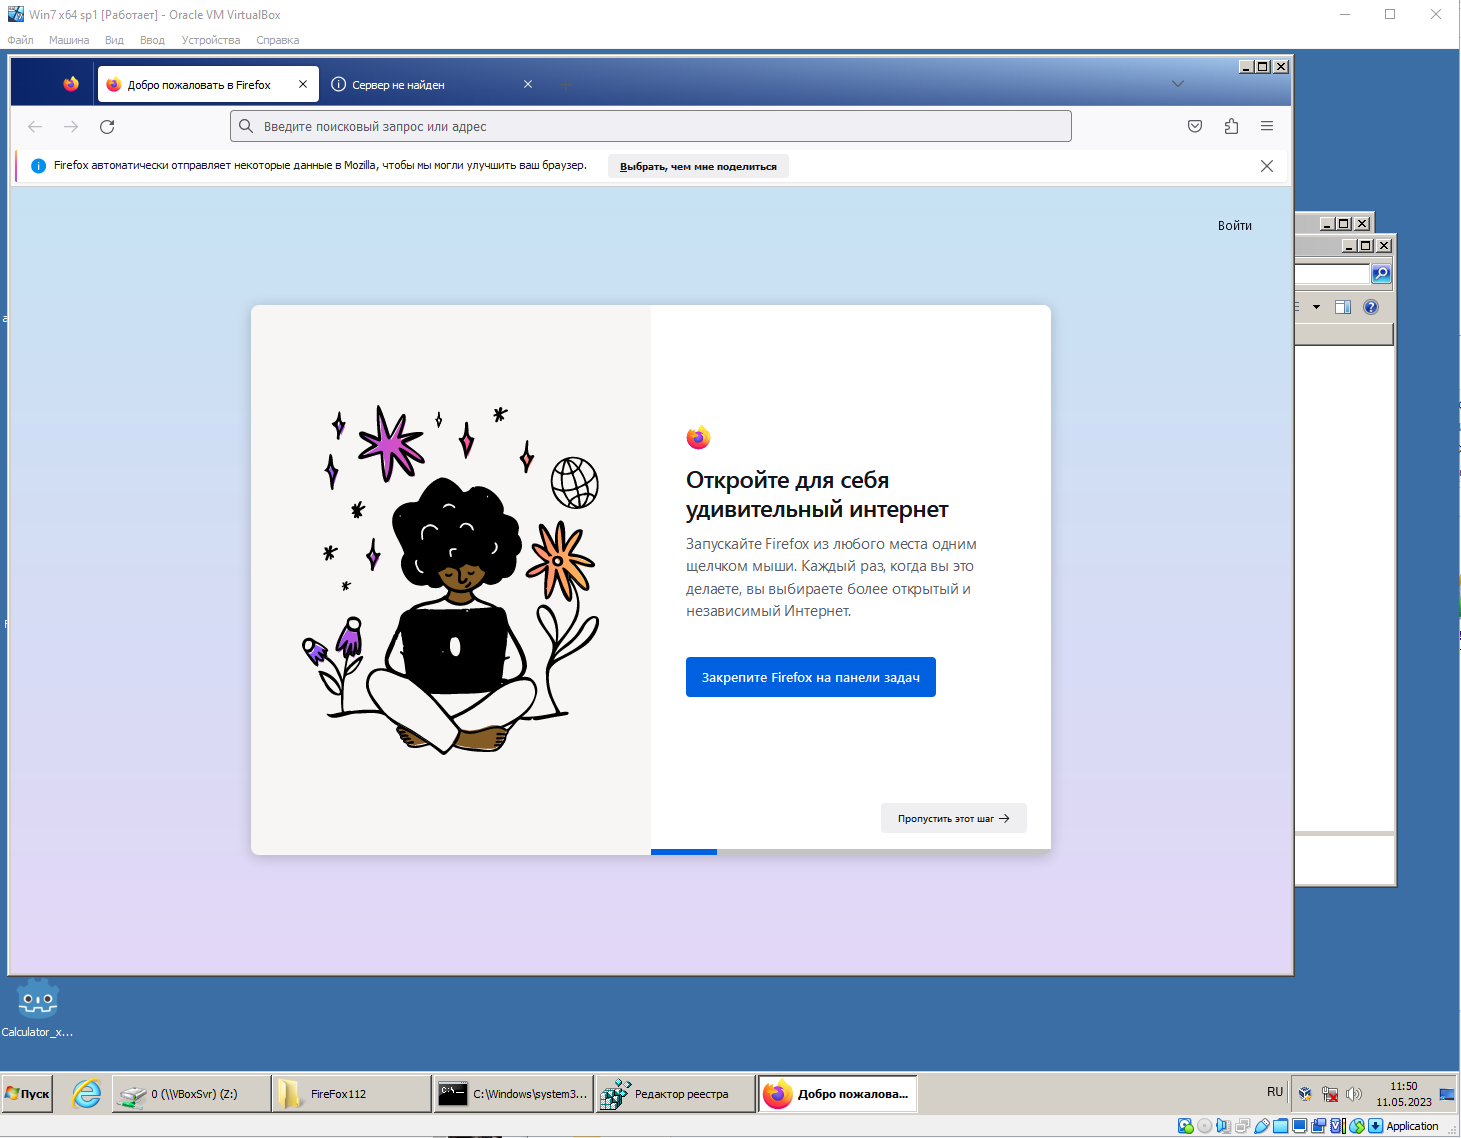Viewport: 1461px width, 1138px height.
Task: Open a new tab with the plus button
Action: tap(566, 85)
